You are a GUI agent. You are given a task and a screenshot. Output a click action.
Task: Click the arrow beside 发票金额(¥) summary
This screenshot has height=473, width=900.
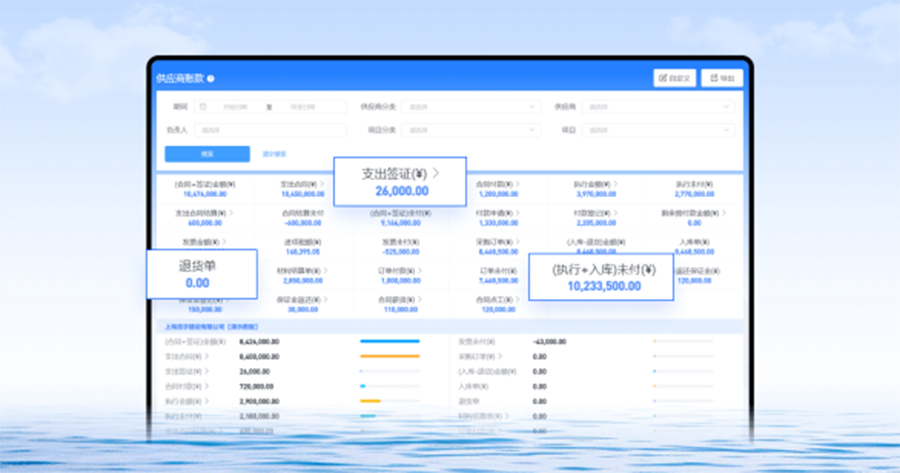(x=224, y=241)
